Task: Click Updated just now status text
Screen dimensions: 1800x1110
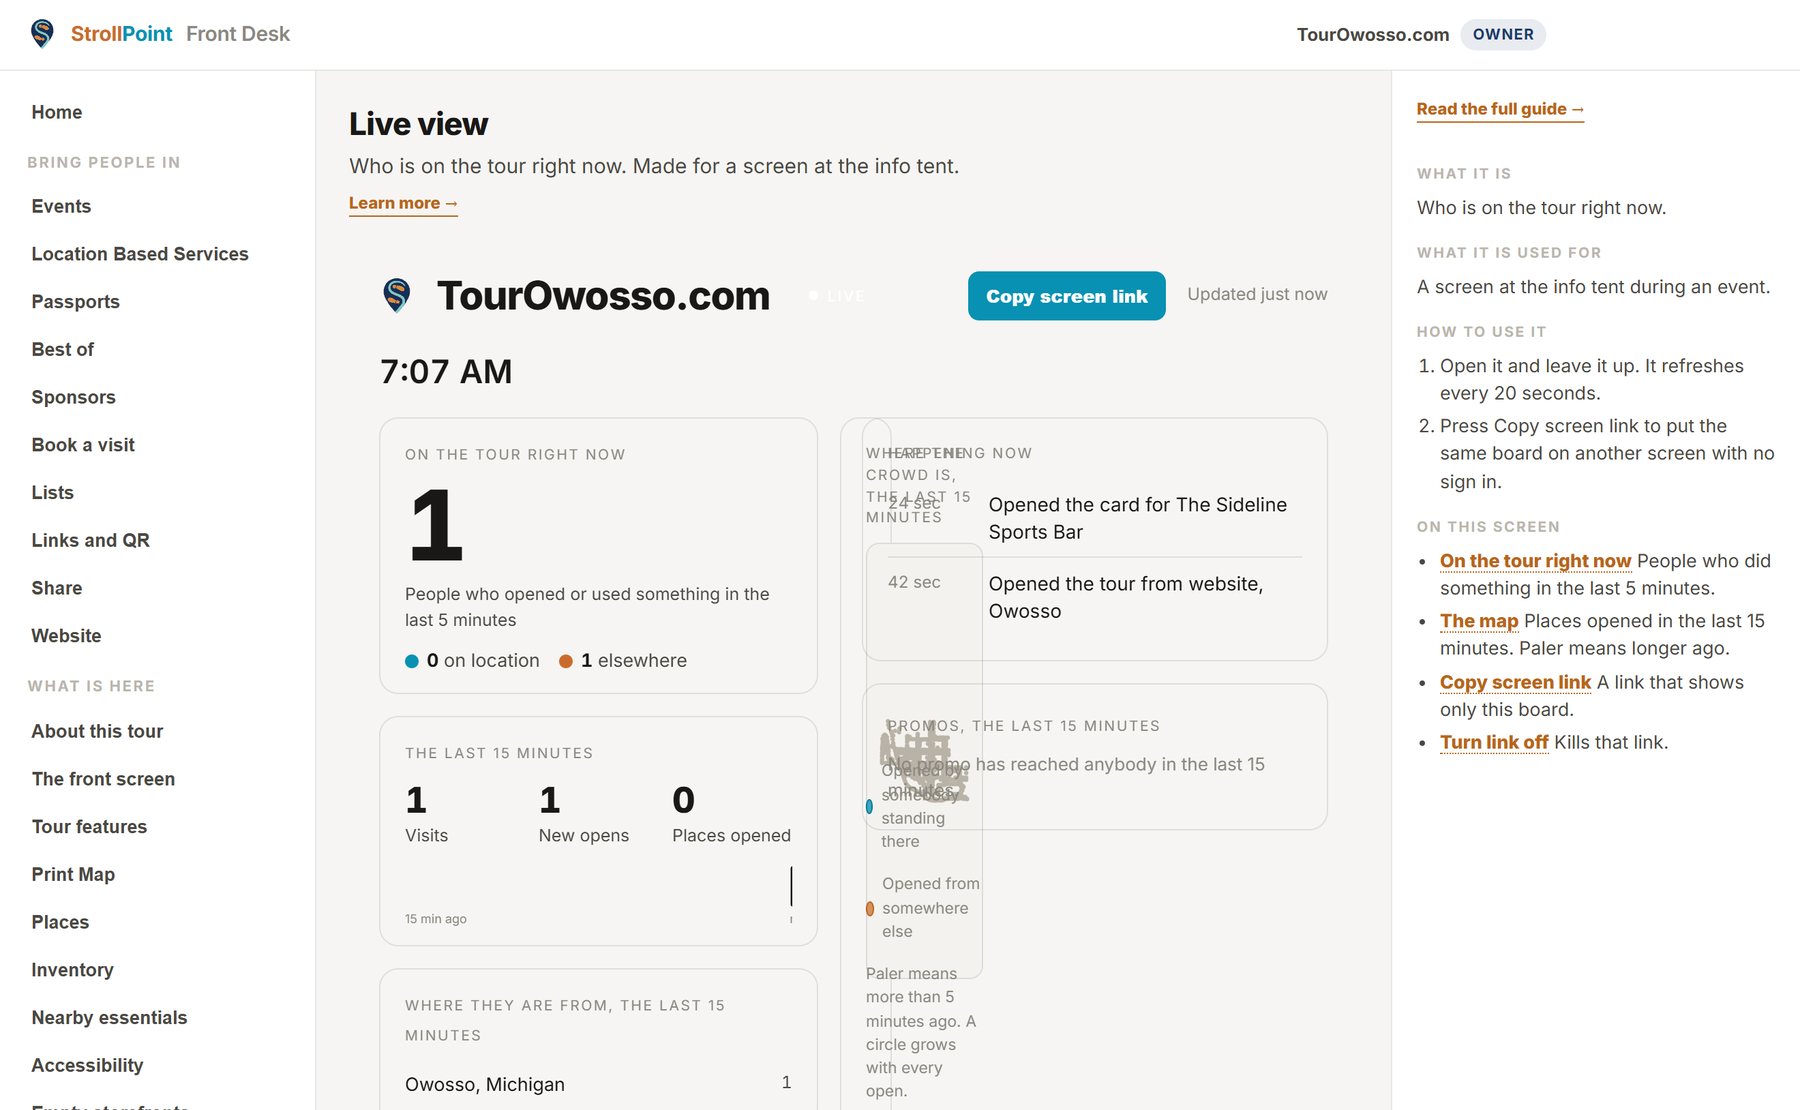Action: coord(1257,294)
